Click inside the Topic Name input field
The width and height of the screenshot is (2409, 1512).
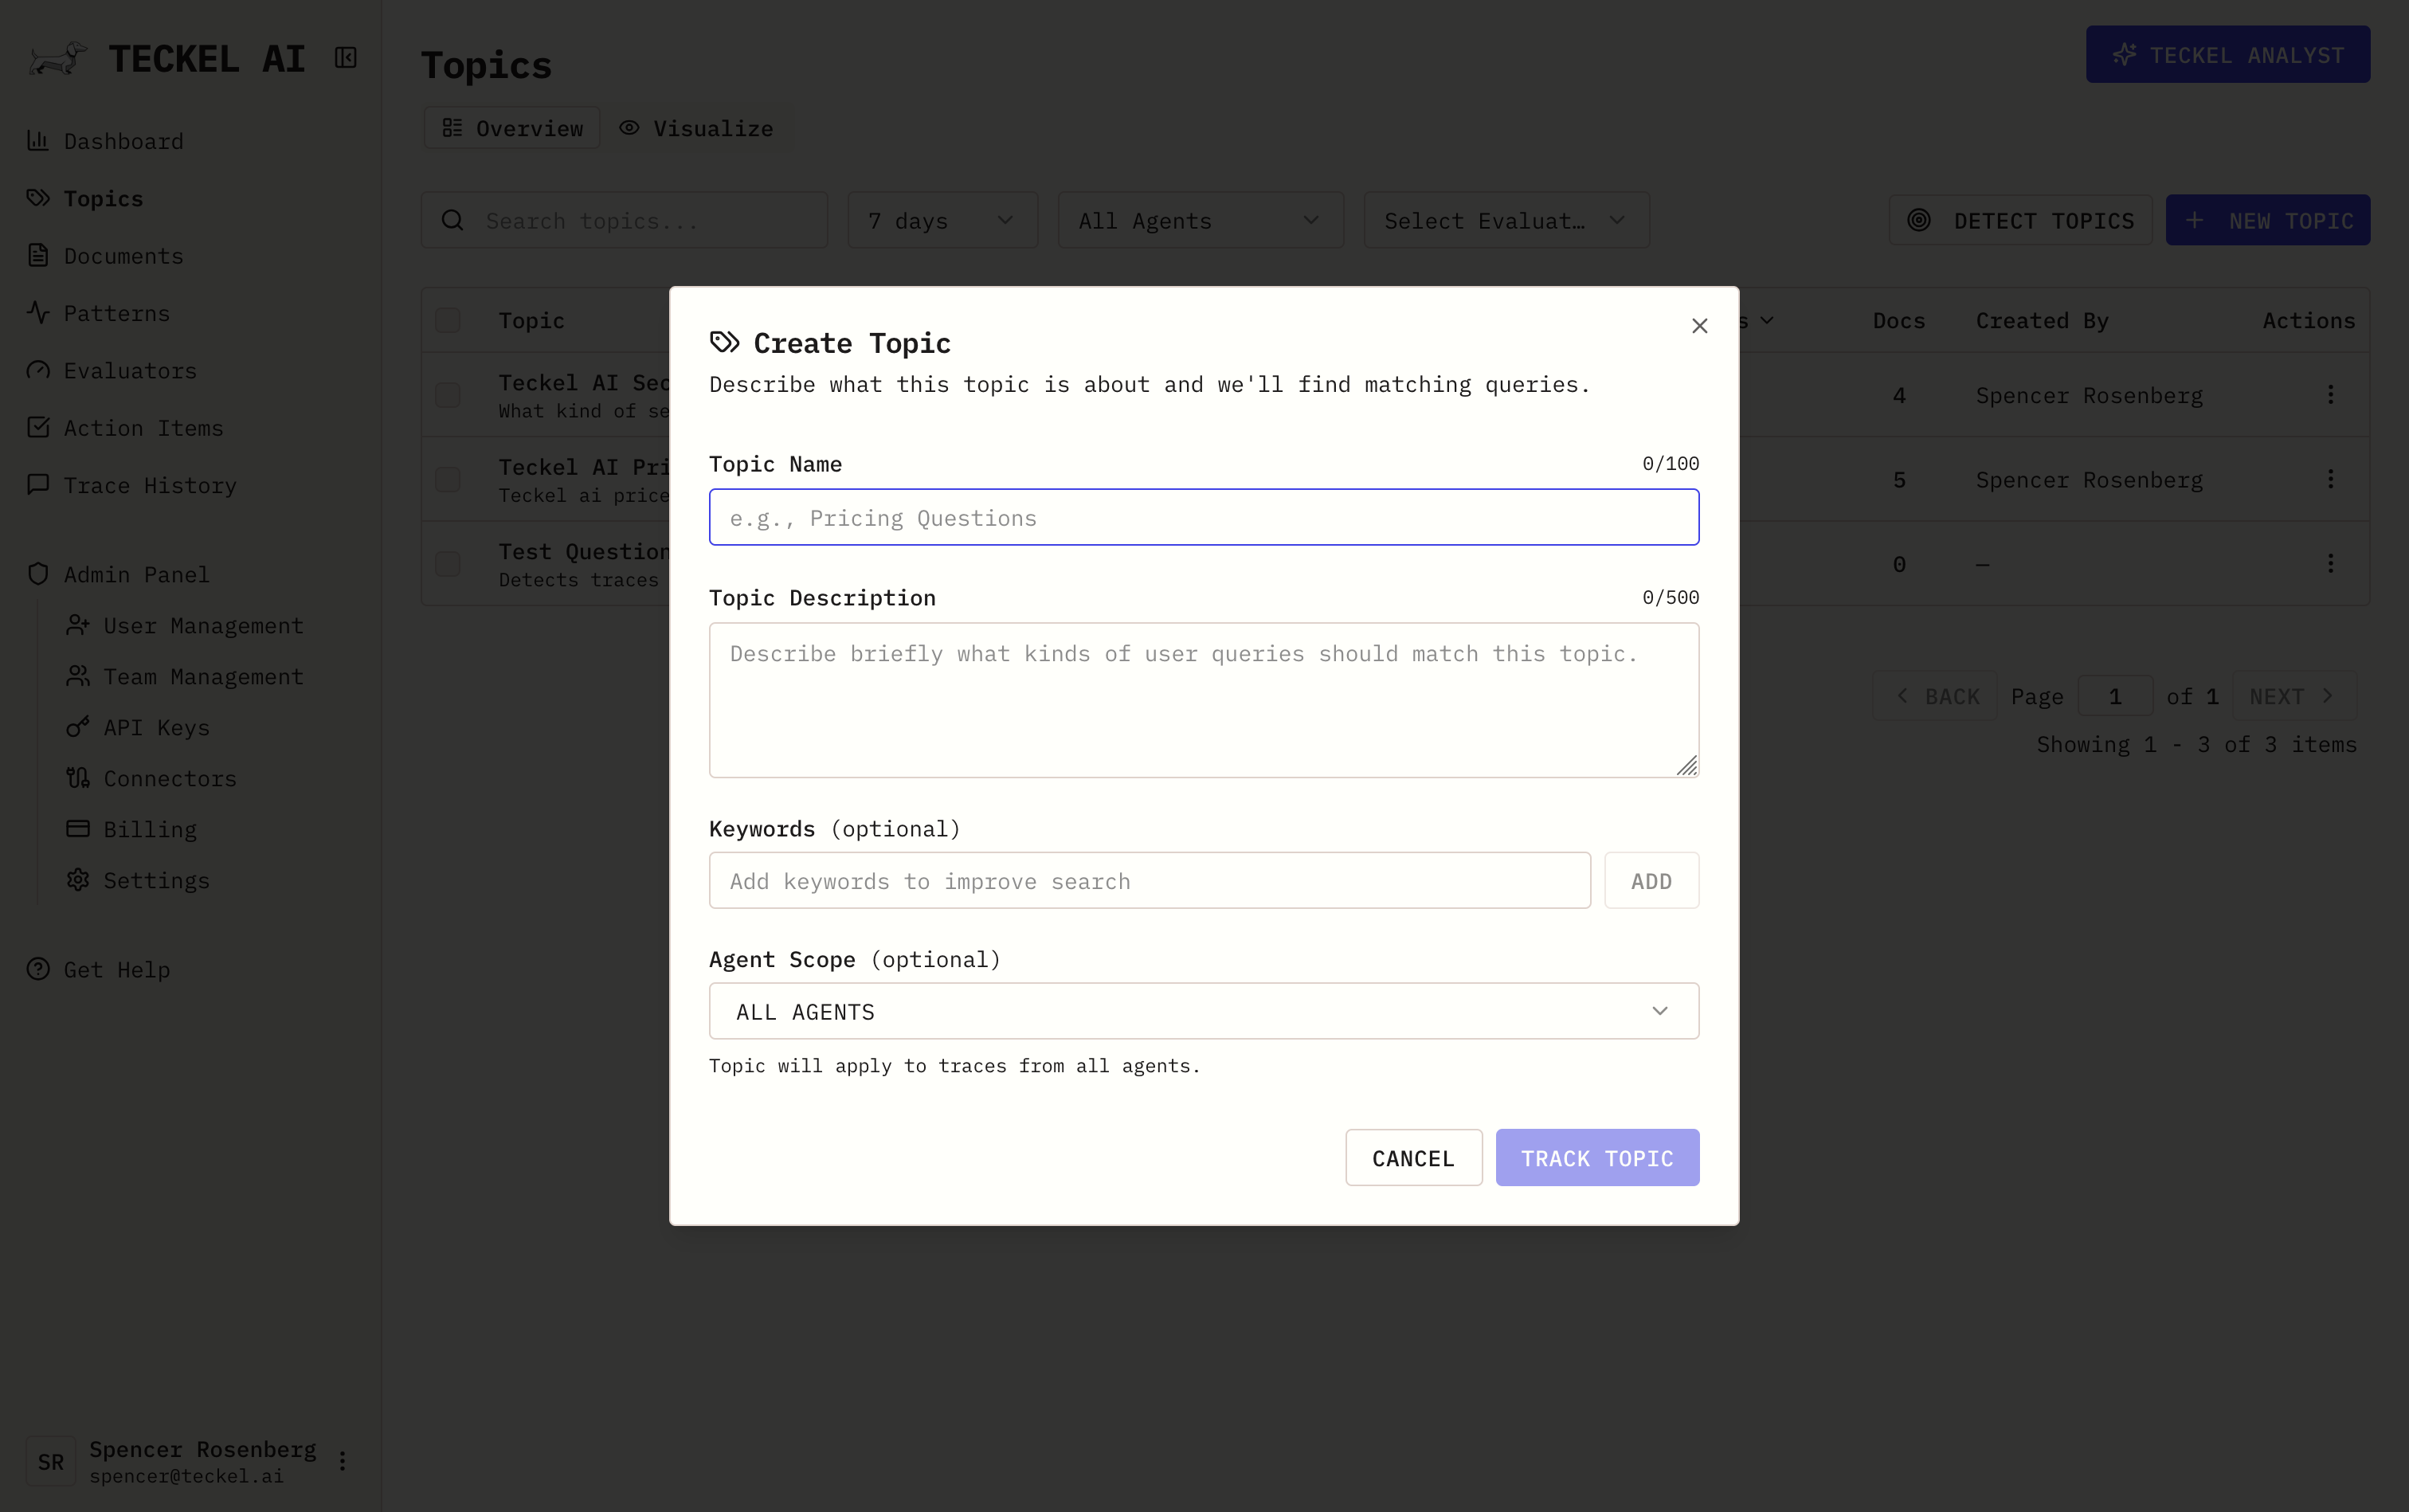pos(1203,517)
